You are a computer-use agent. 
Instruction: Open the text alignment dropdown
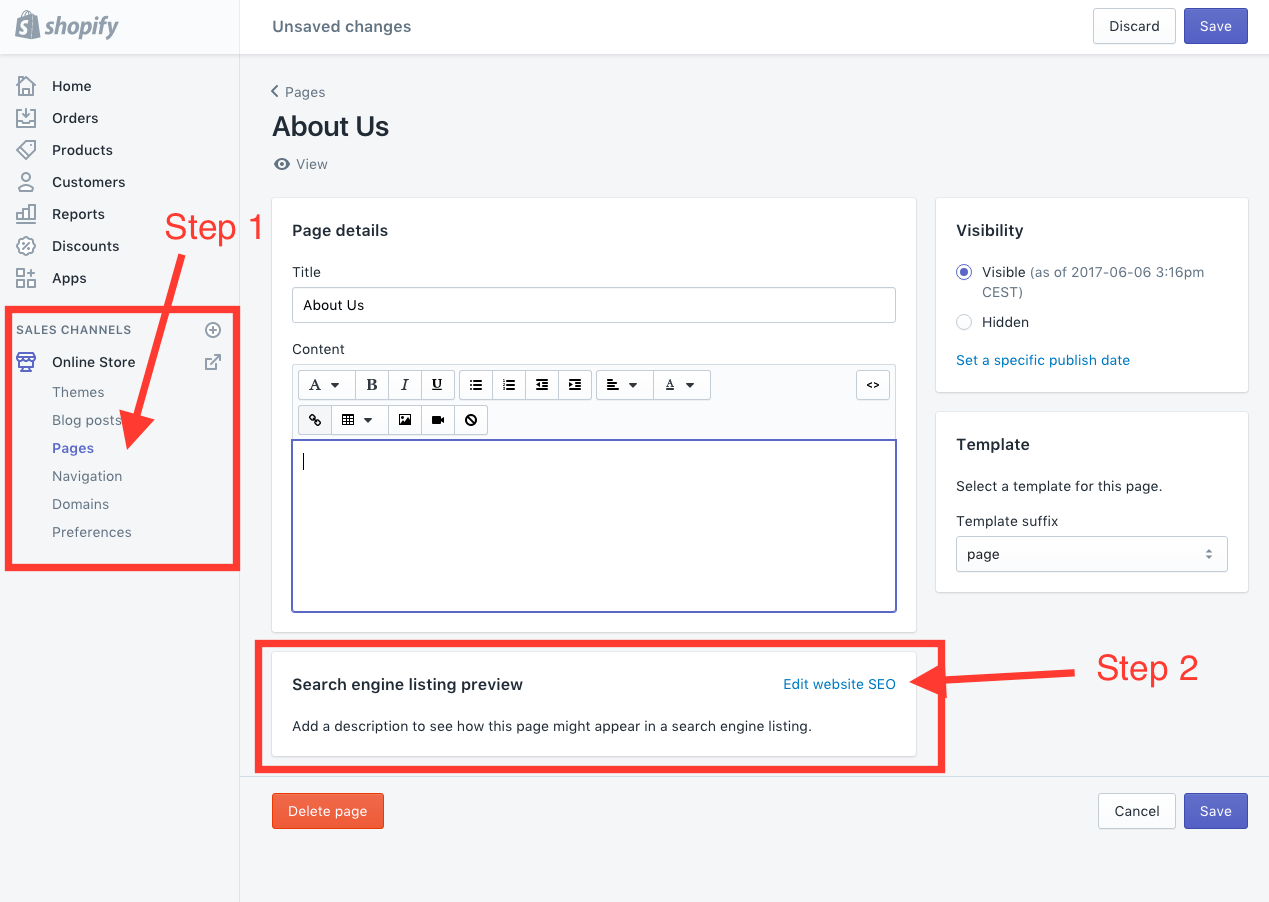click(622, 385)
